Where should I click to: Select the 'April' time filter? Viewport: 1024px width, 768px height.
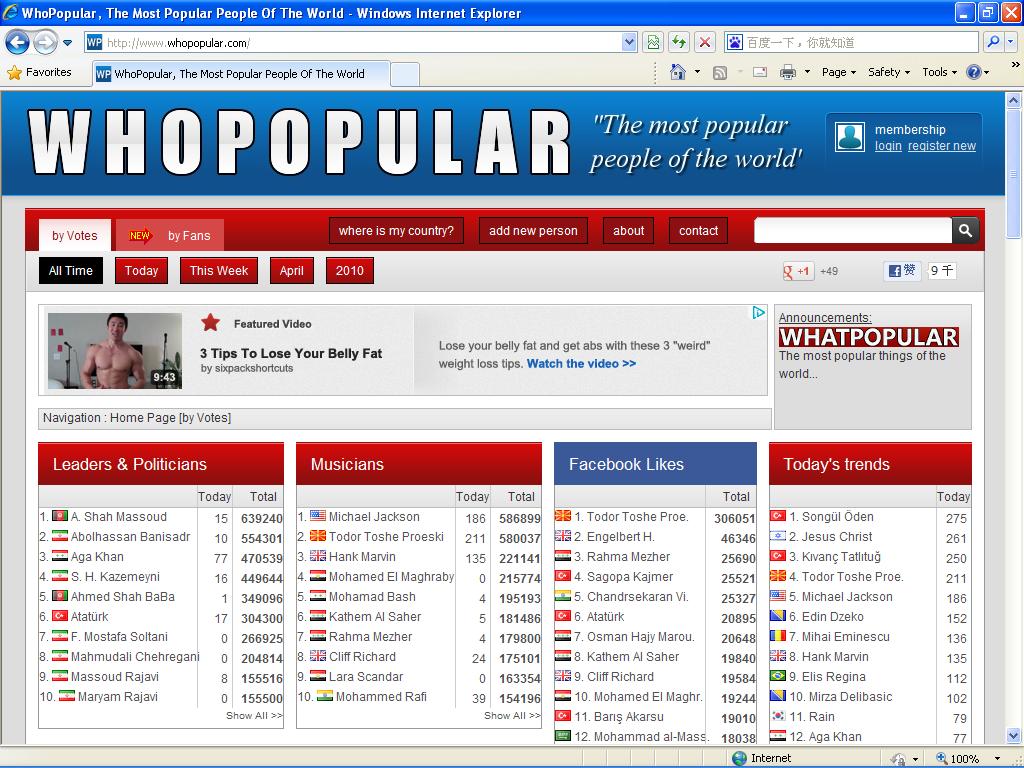[x=291, y=271]
